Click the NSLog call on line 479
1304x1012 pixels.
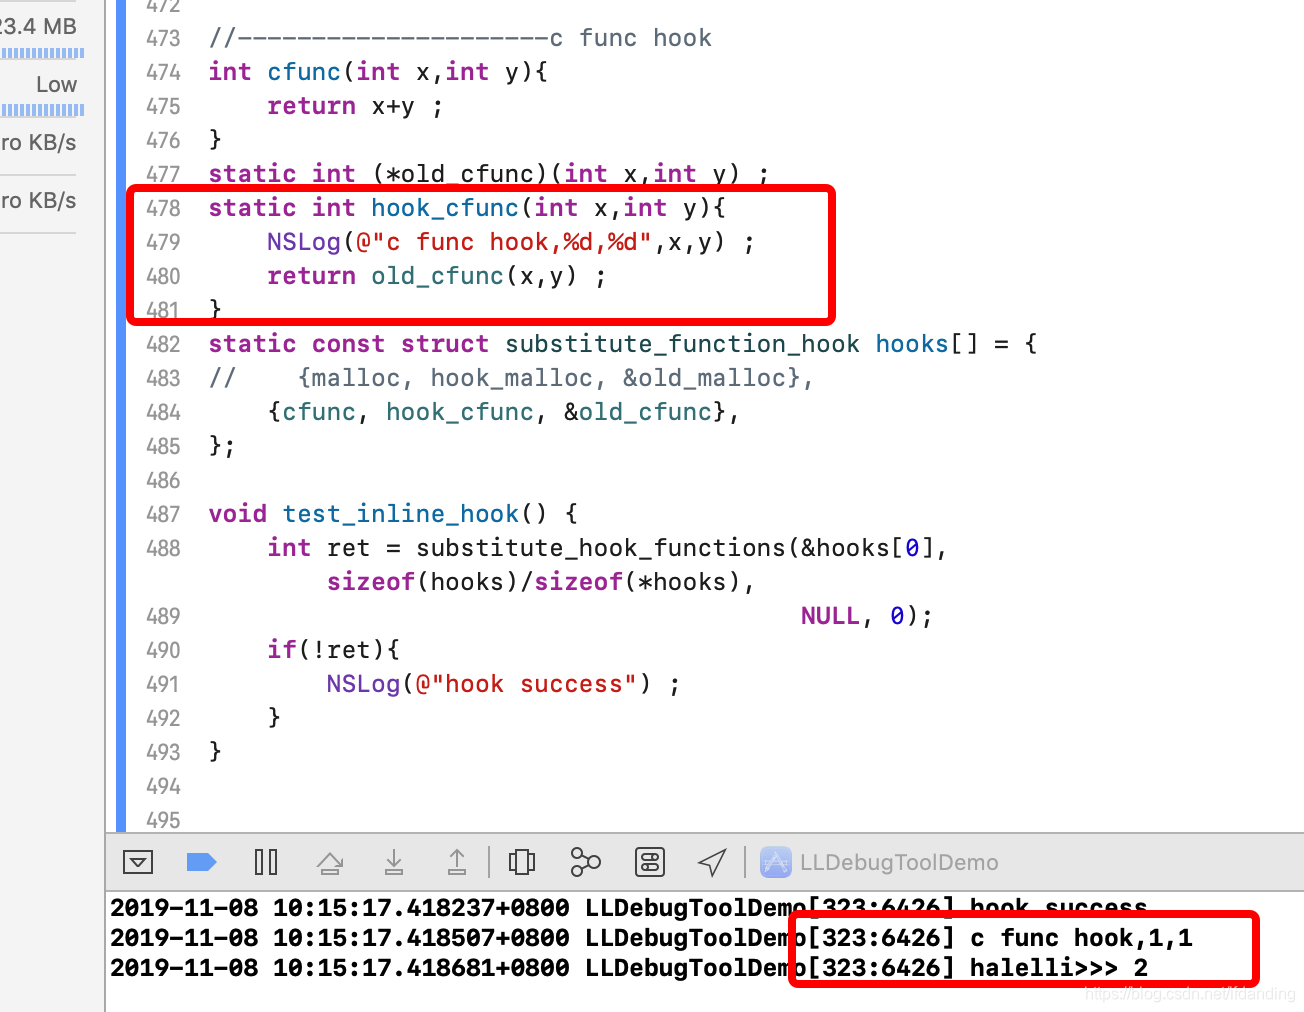point(304,243)
